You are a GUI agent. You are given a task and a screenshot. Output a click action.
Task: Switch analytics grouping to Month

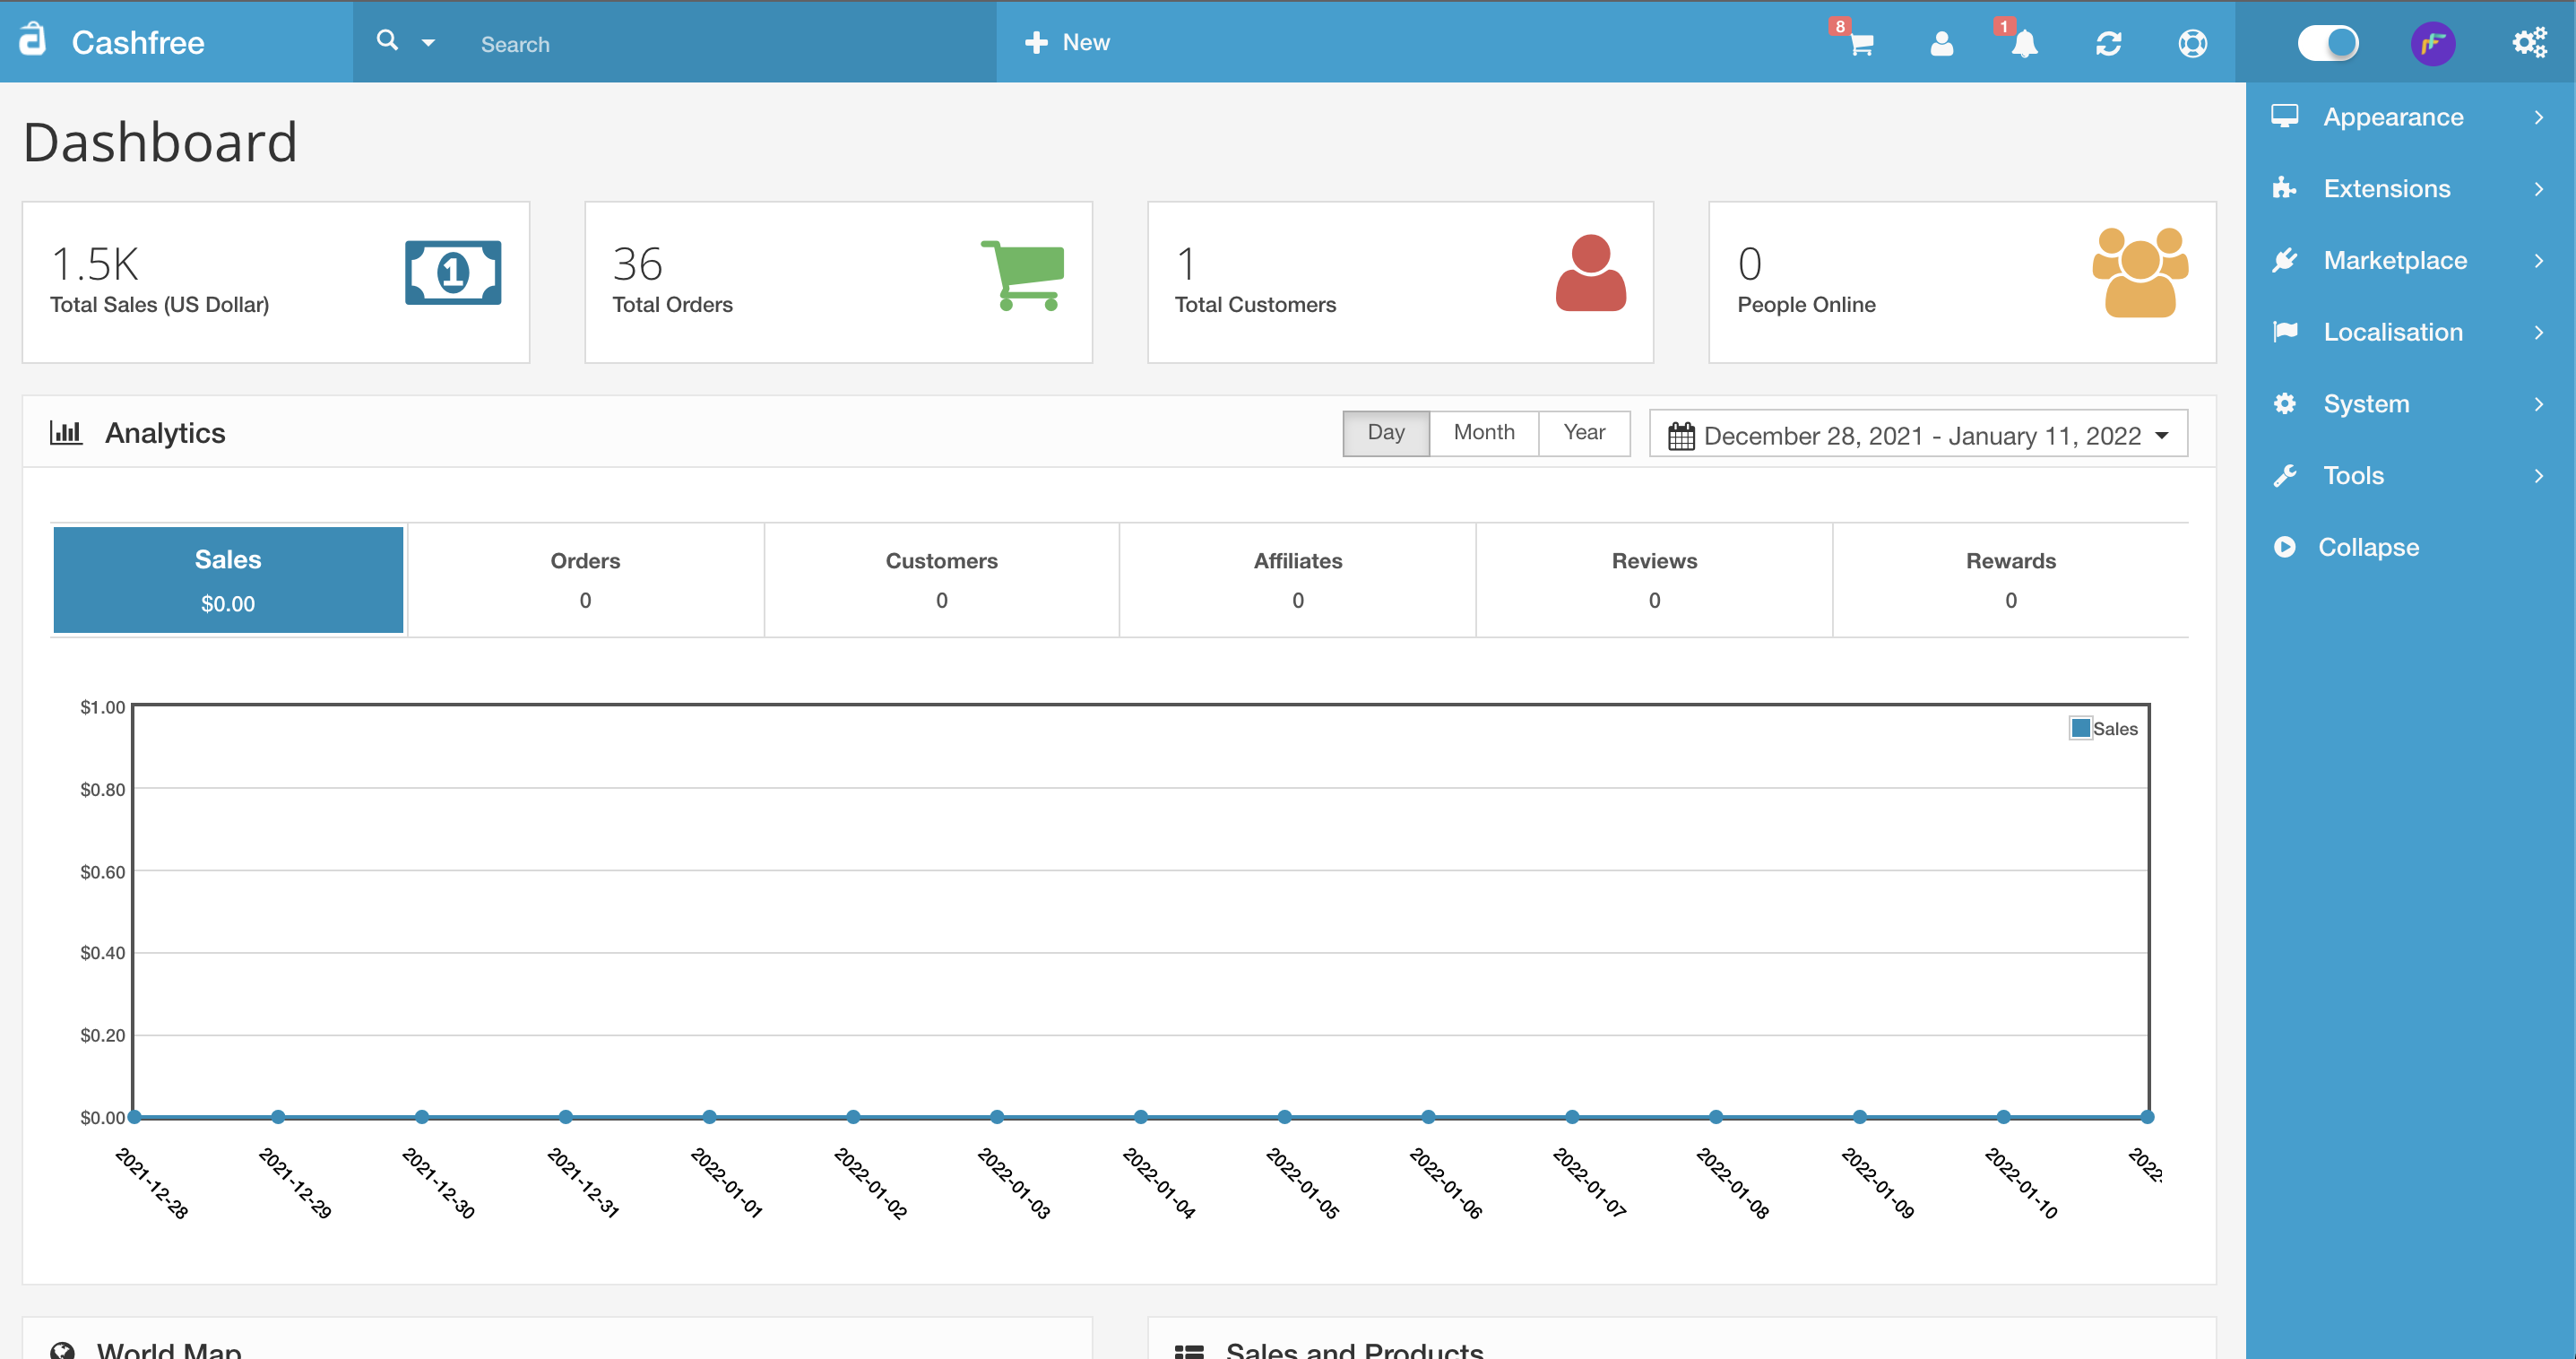tap(1483, 432)
